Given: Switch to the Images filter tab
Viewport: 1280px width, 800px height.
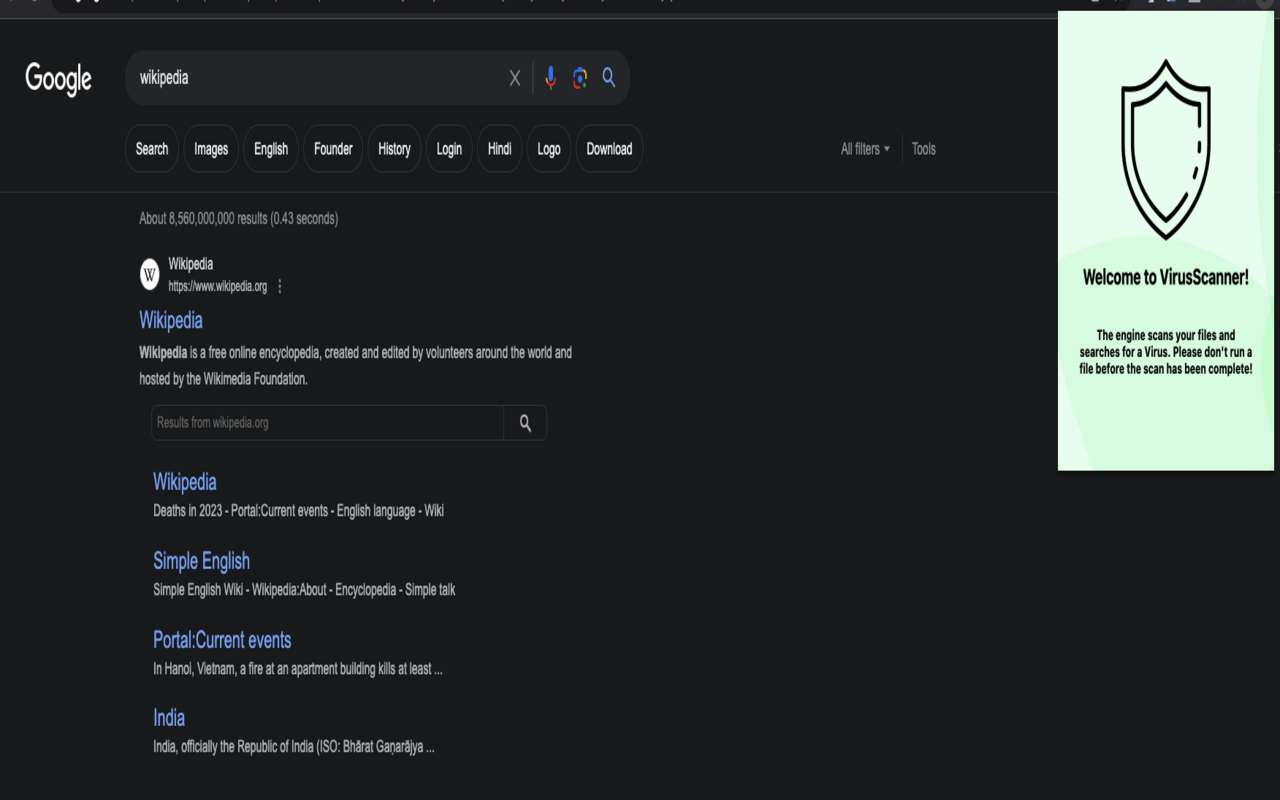Looking at the screenshot, I should tap(210, 148).
